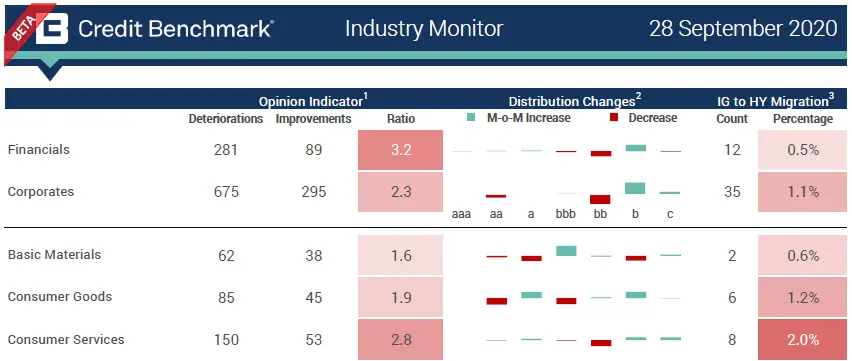Click Corporates deteriorations value 675
The height and width of the screenshot is (361, 852).
pos(225,192)
